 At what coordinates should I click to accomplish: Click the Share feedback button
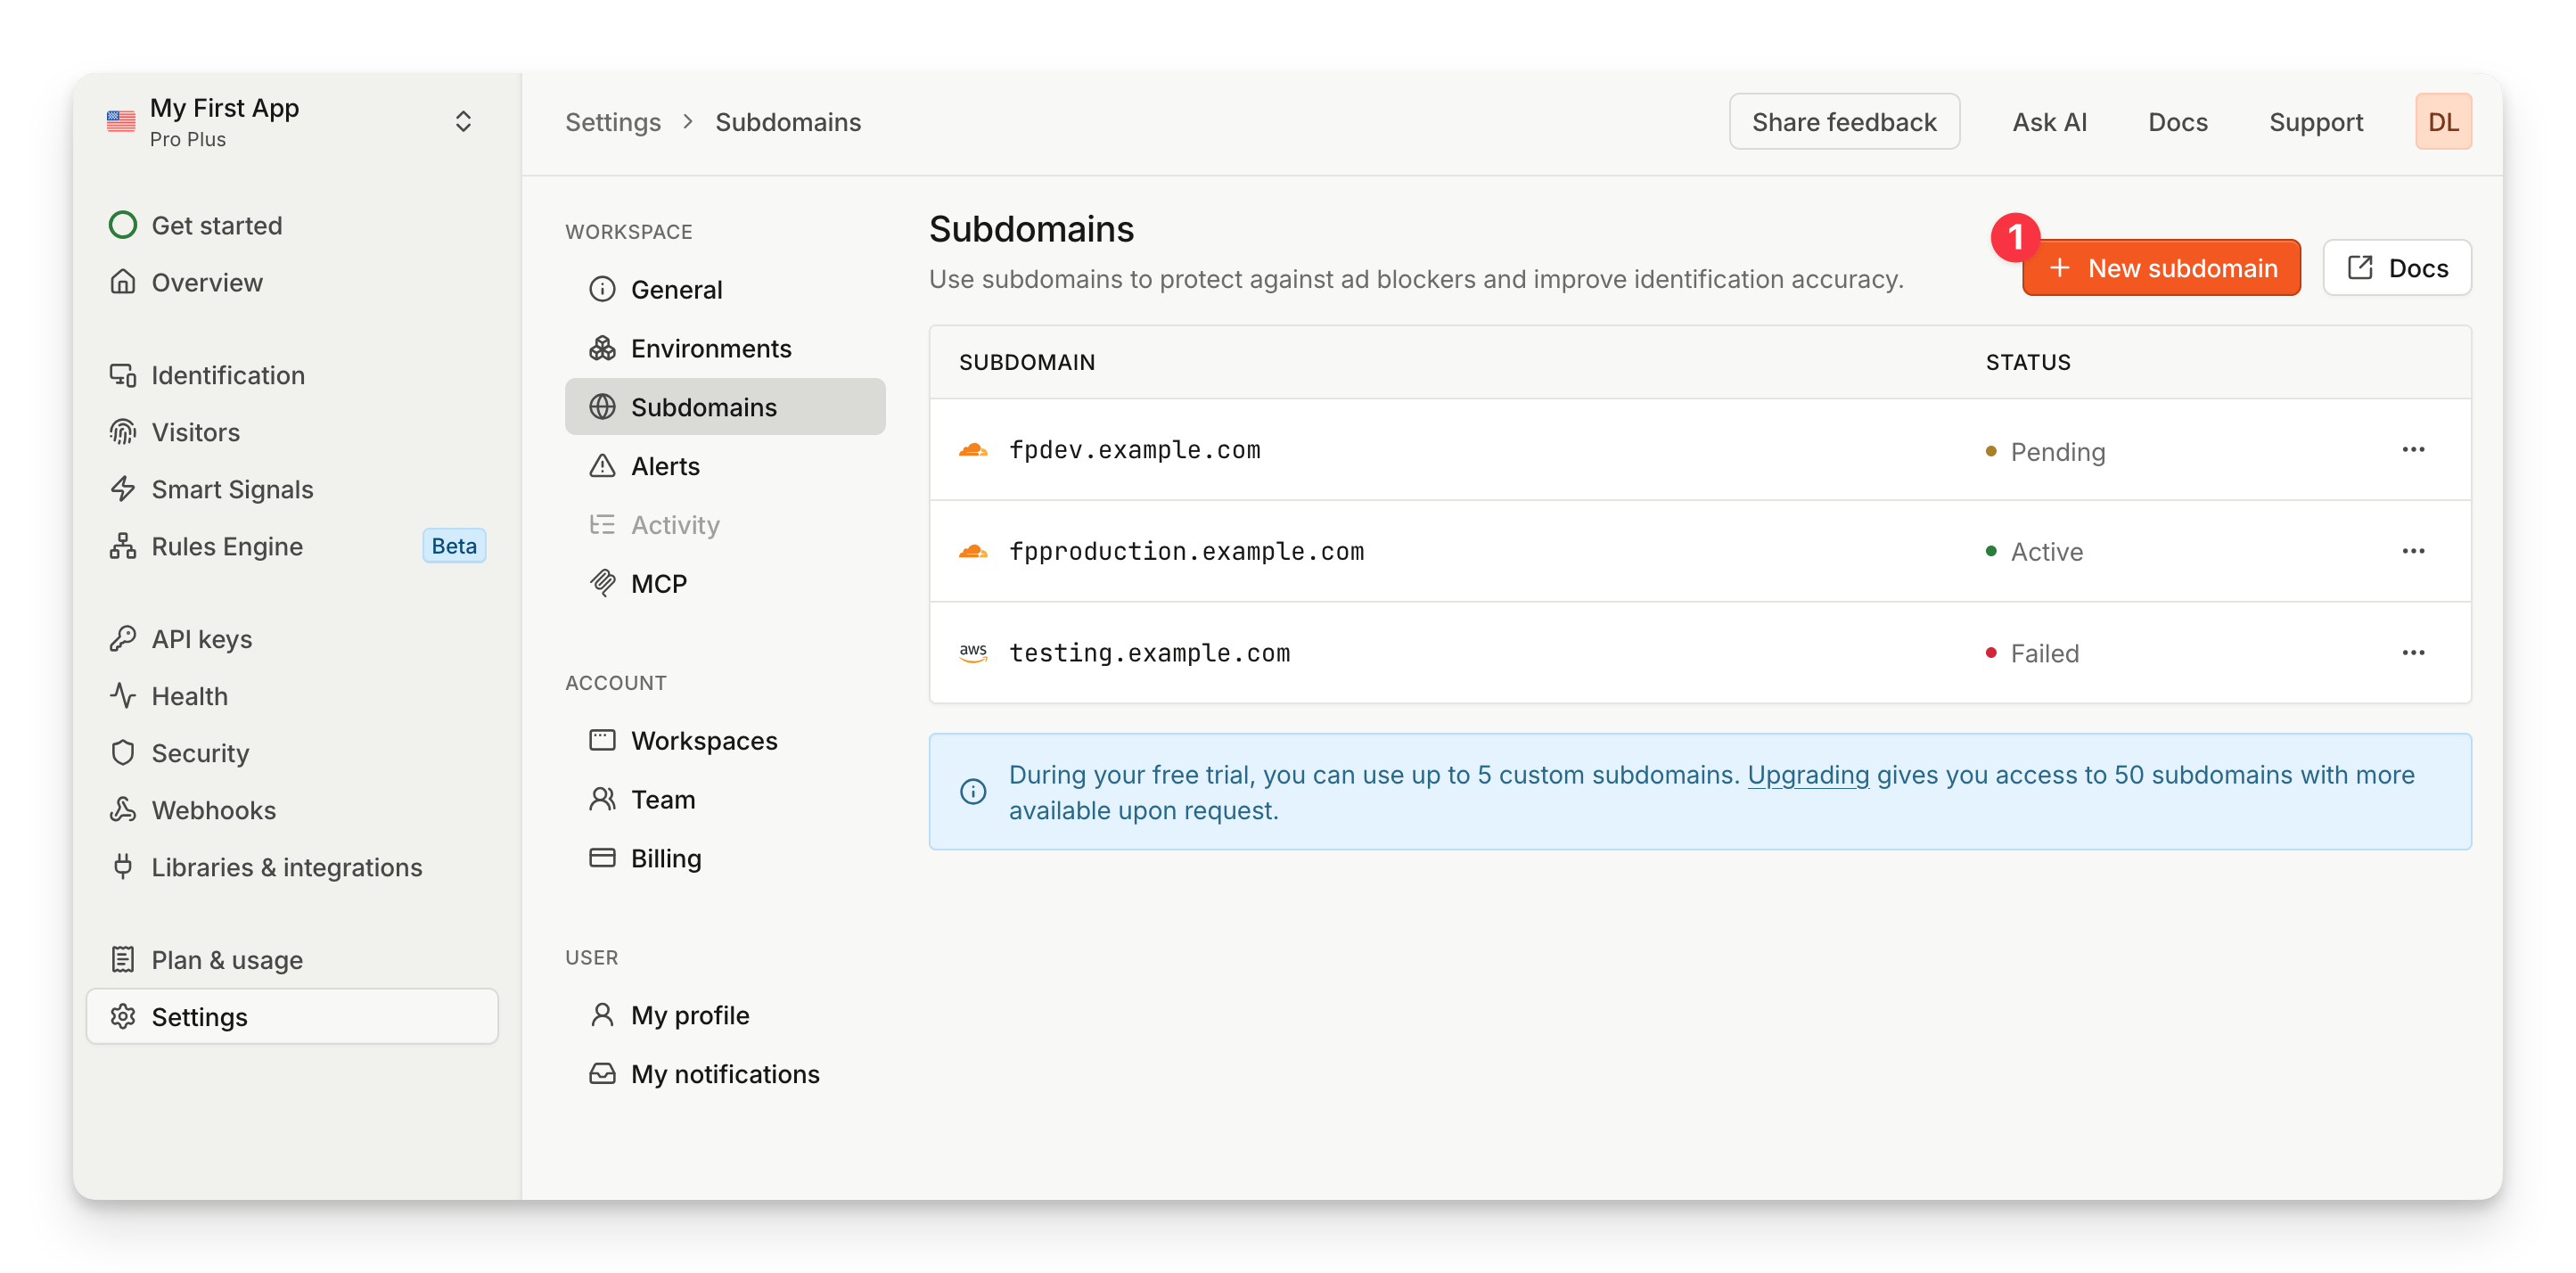coord(1843,121)
